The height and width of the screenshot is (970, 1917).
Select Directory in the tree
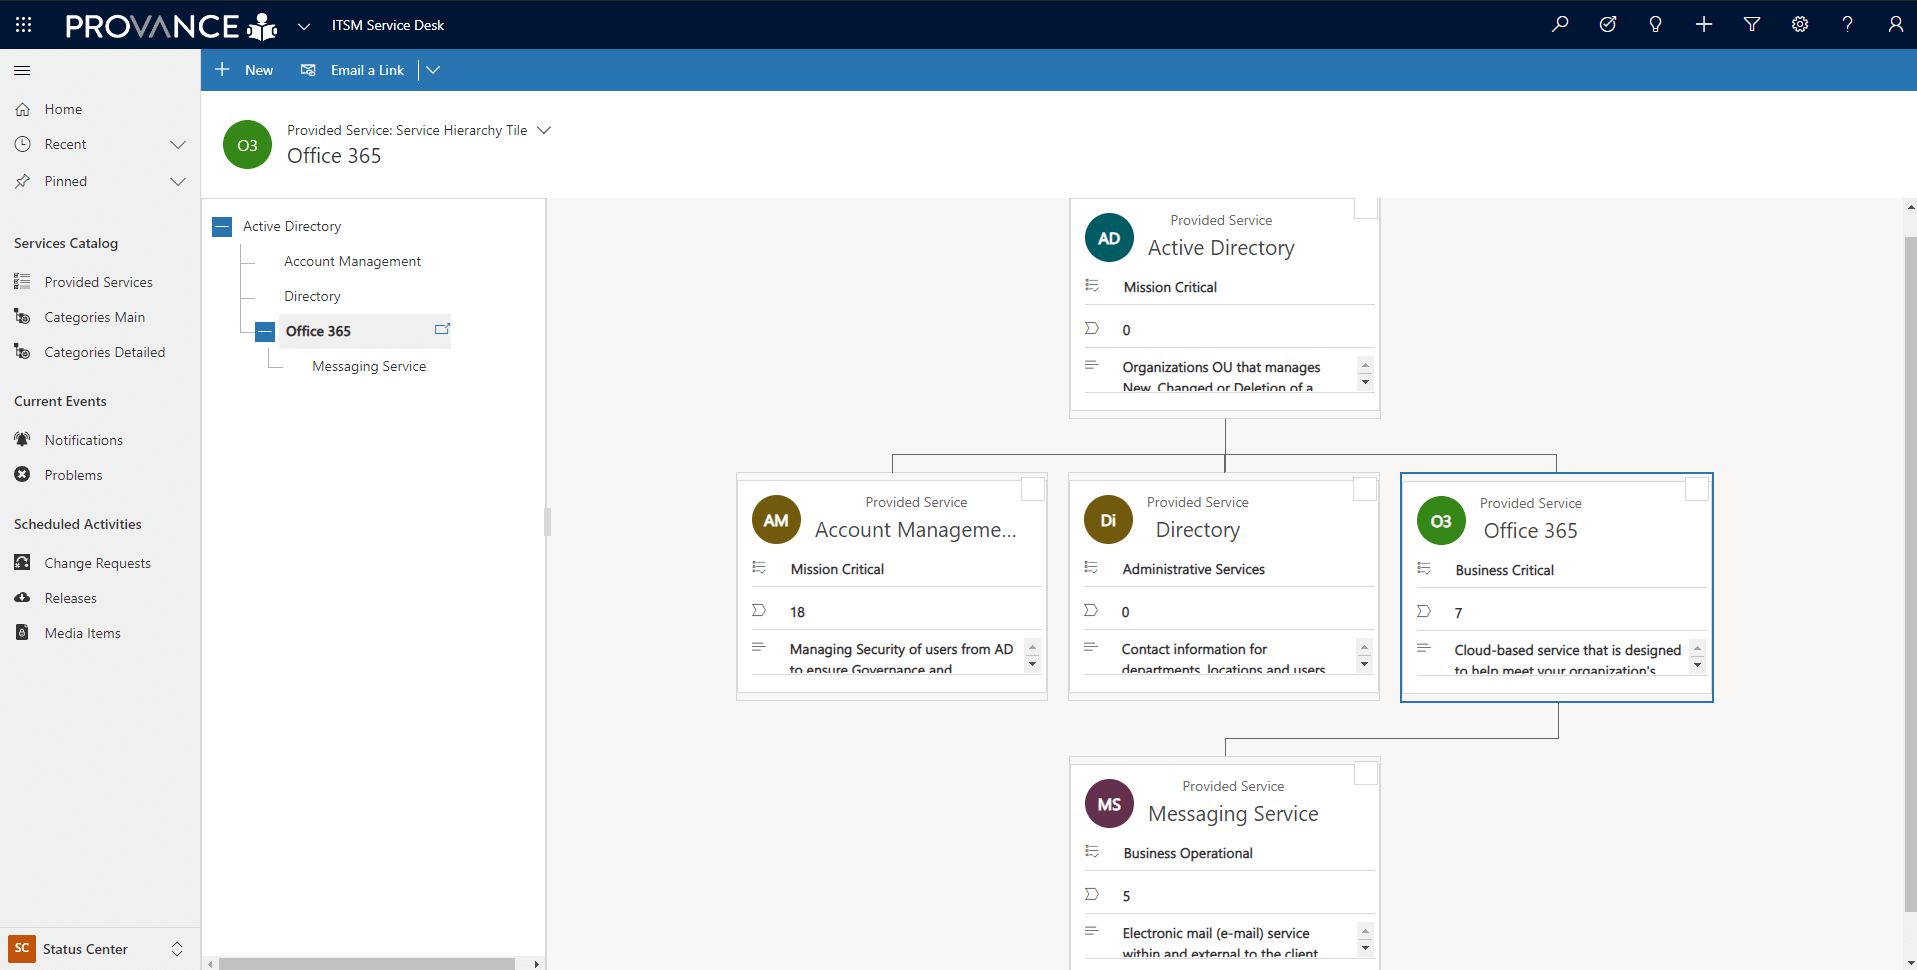click(x=312, y=296)
